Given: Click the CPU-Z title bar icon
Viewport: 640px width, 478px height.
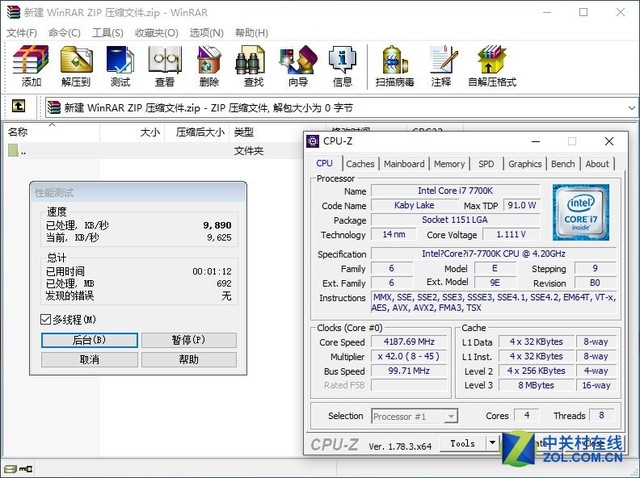Looking at the screenshot, I should coord(313,141).
